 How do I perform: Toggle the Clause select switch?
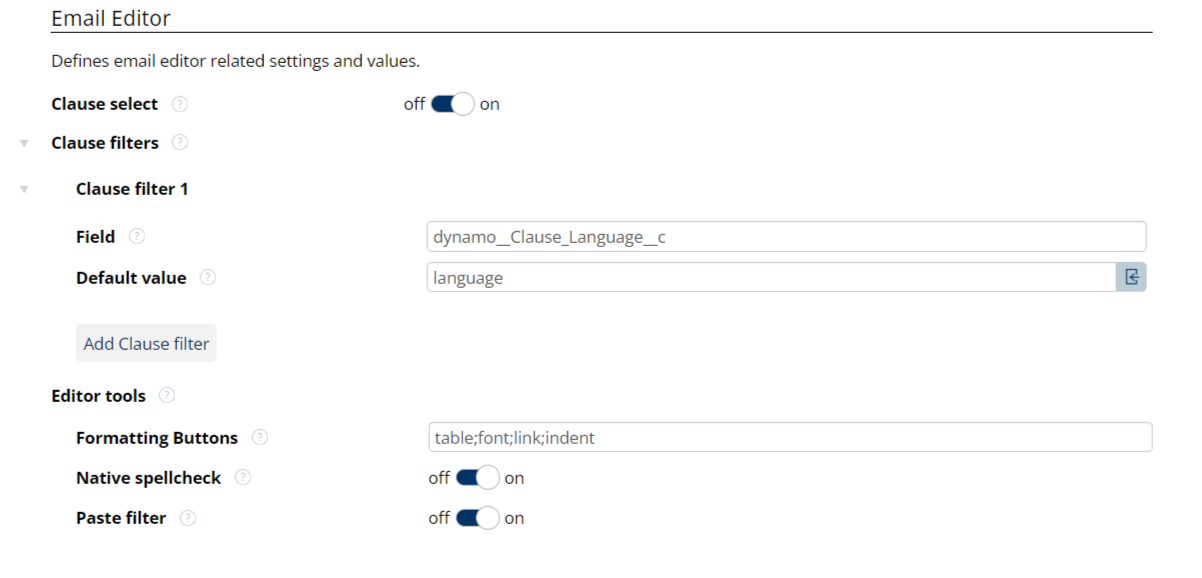click(452, 104)
